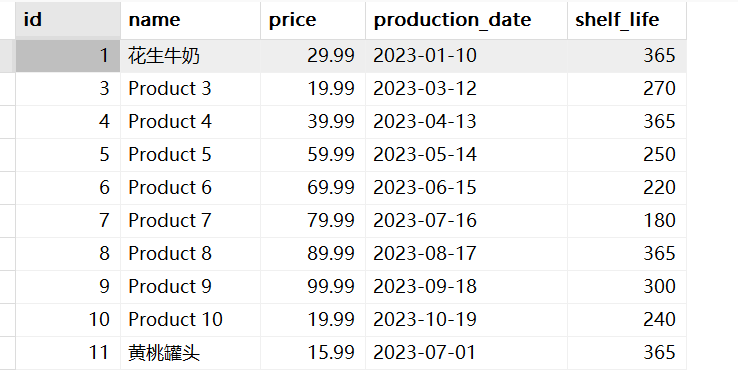Click the Product 3 name cell

[x=190, y=89]
